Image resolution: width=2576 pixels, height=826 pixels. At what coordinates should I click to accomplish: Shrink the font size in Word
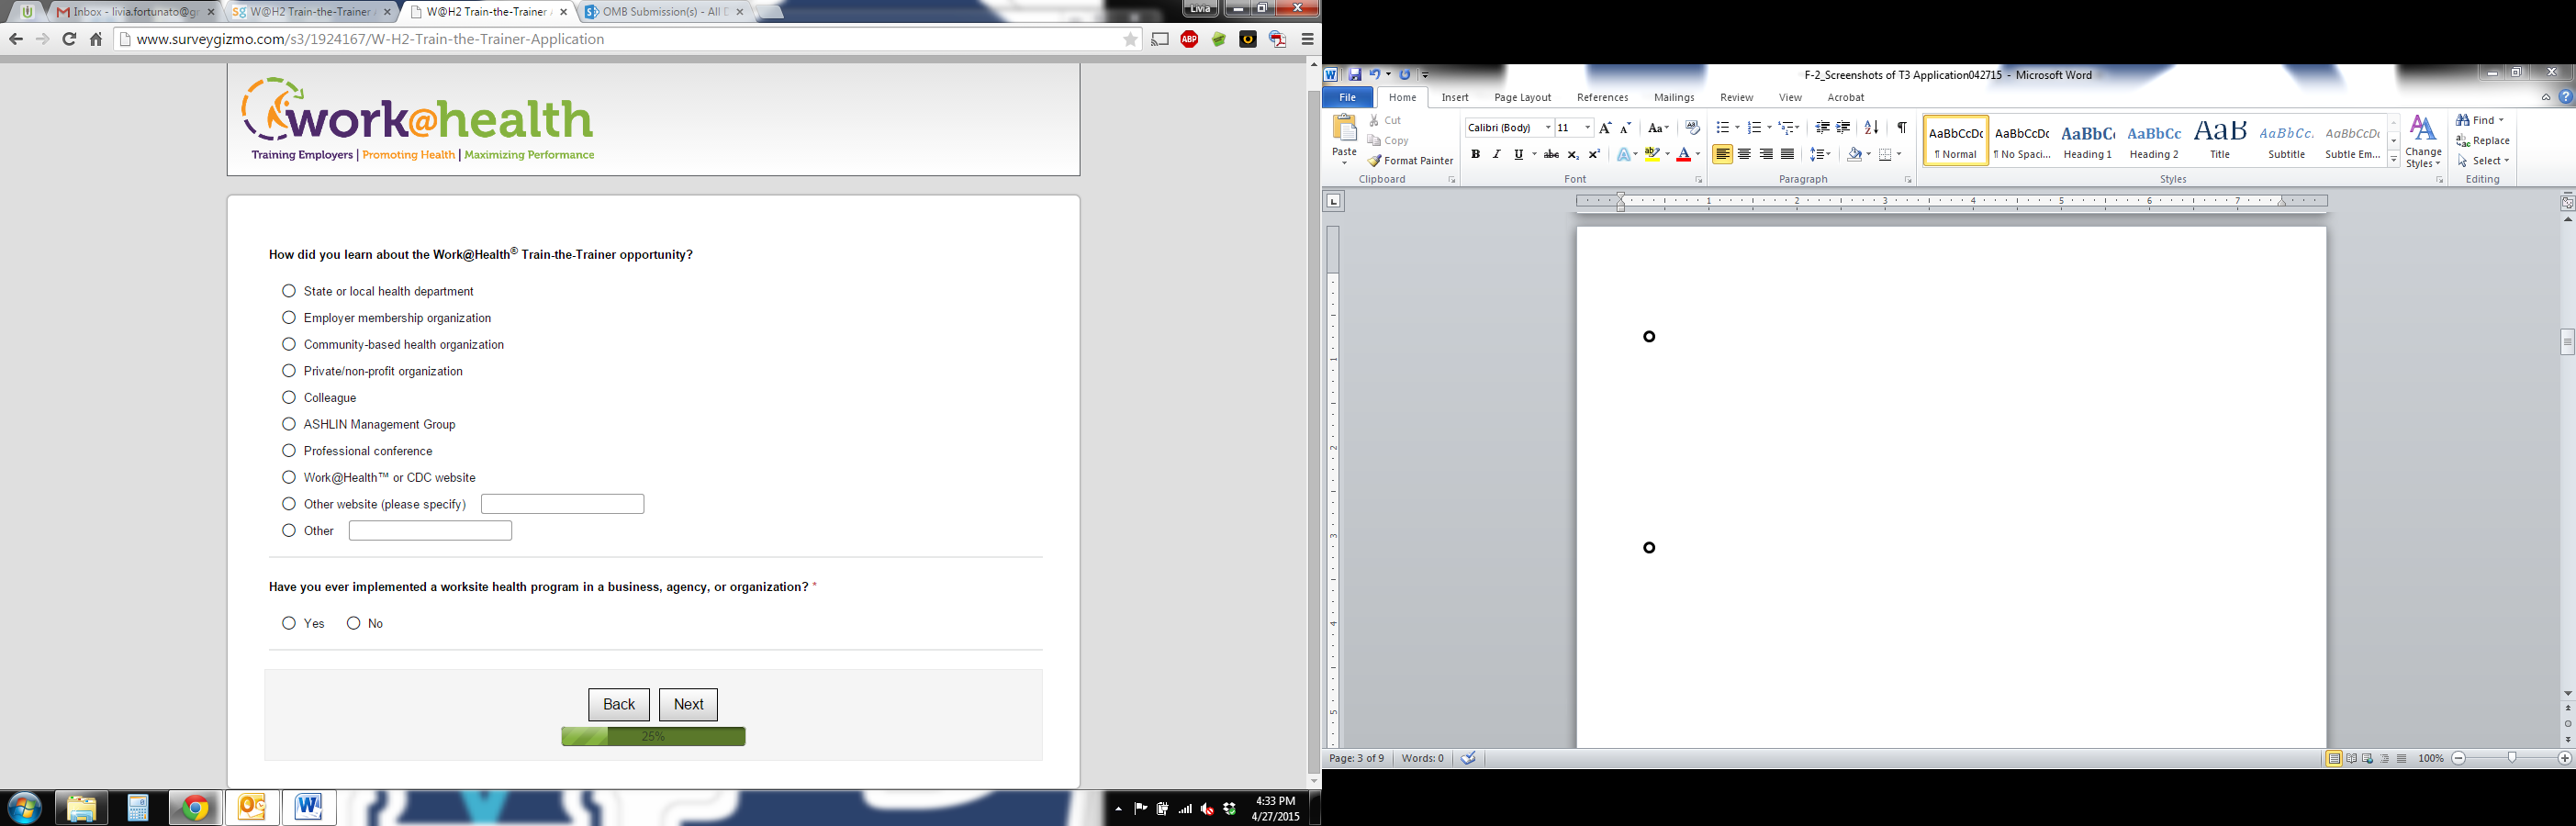coord(1625,128)
